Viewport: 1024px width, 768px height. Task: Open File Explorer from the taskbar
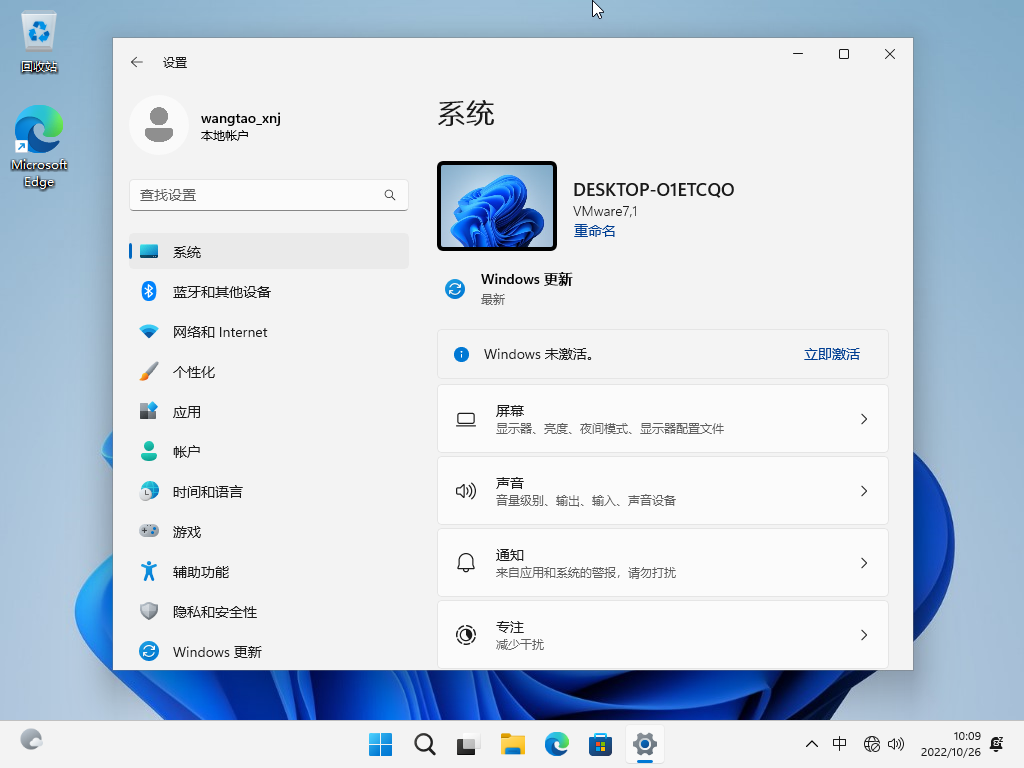513,744
